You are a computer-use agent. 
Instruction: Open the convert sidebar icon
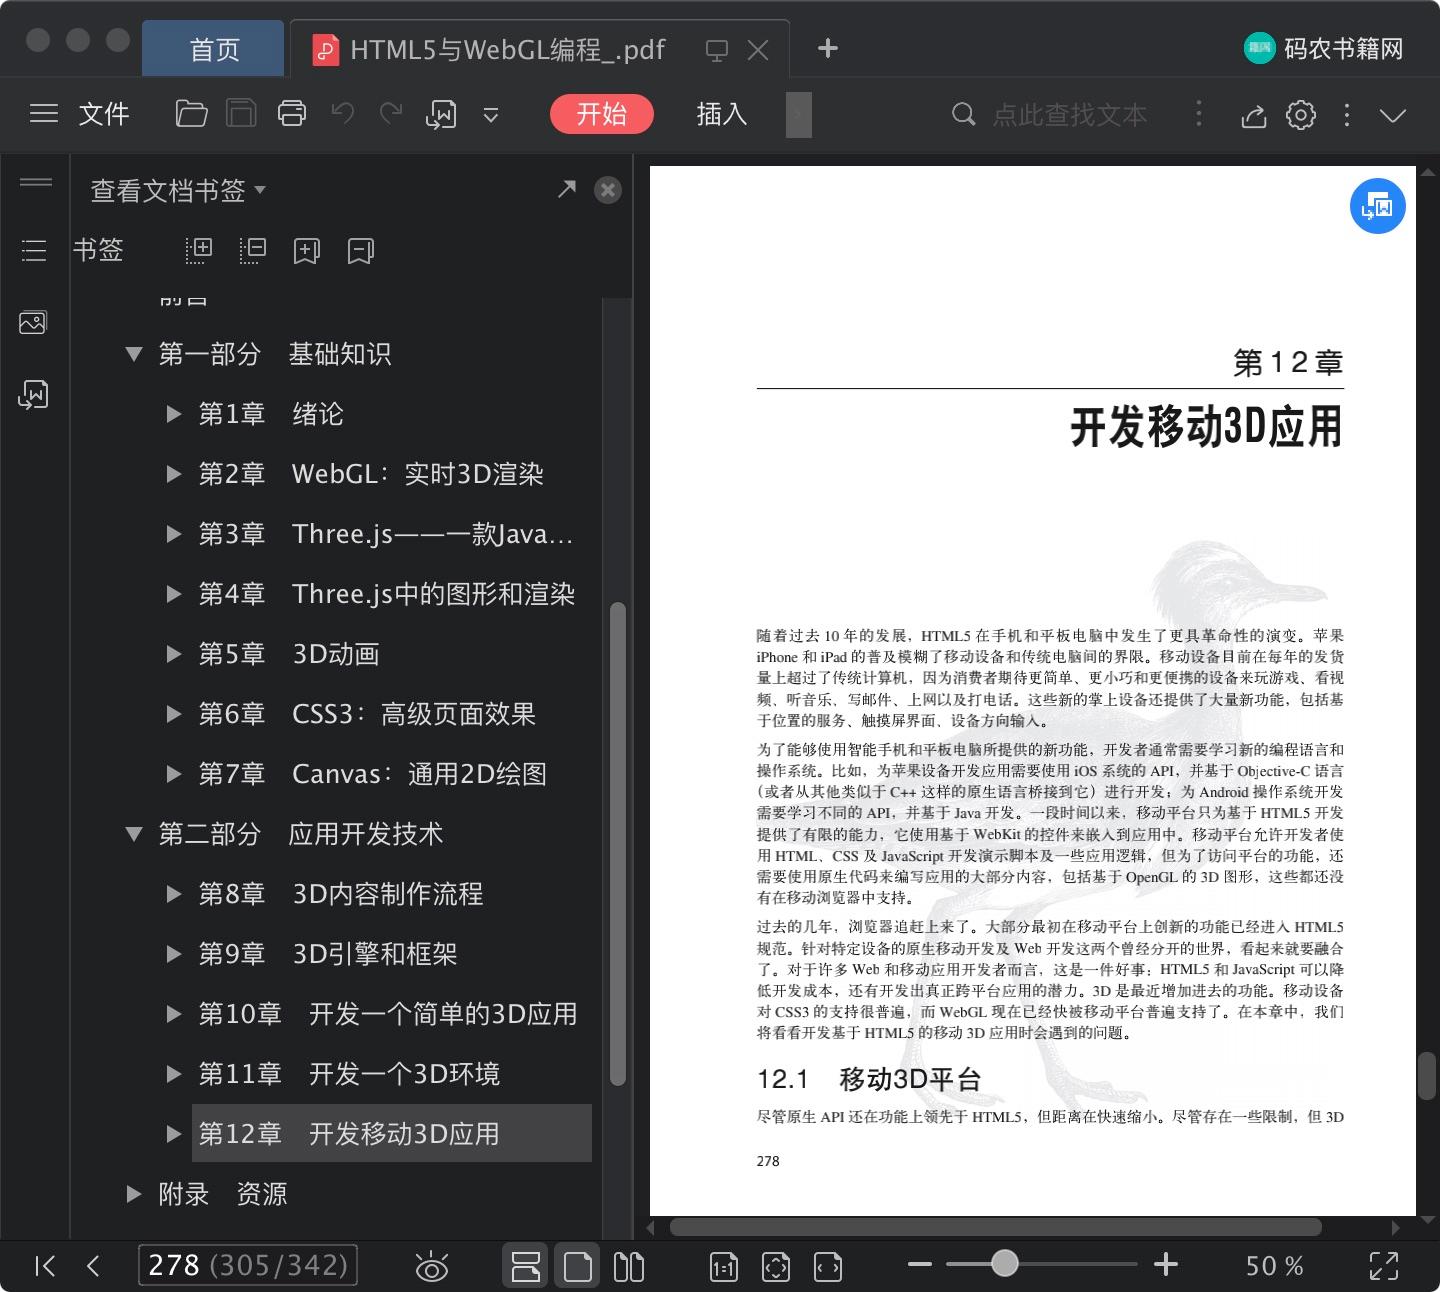pos(33,395)
